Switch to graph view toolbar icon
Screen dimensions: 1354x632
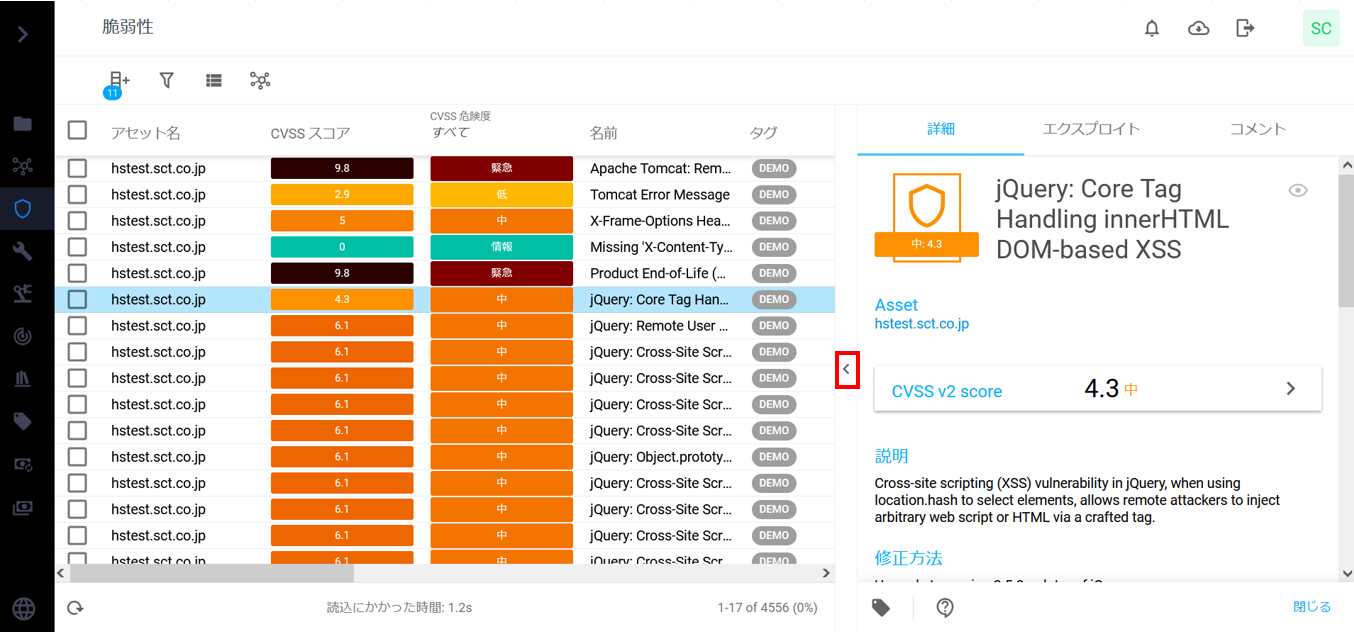click(x=260, y=80)
